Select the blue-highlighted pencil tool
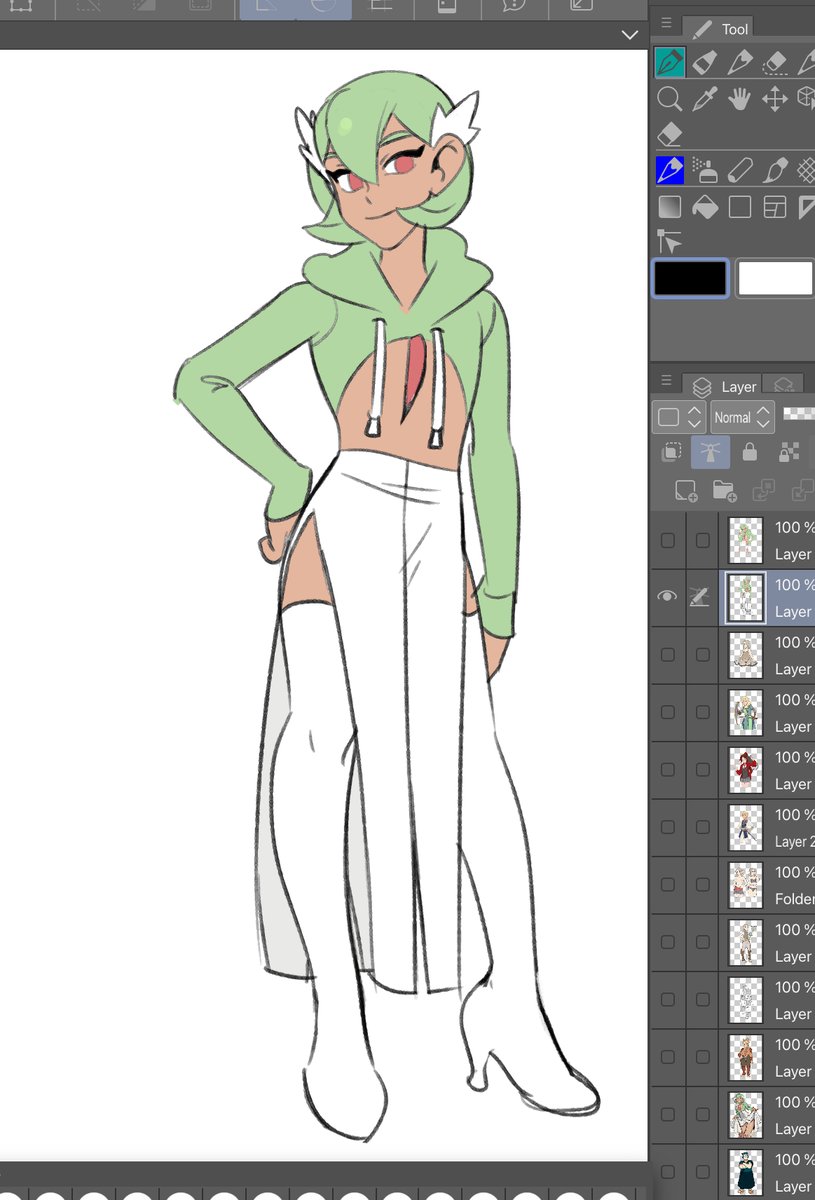The image size is (815, 1200). (669, 170)
